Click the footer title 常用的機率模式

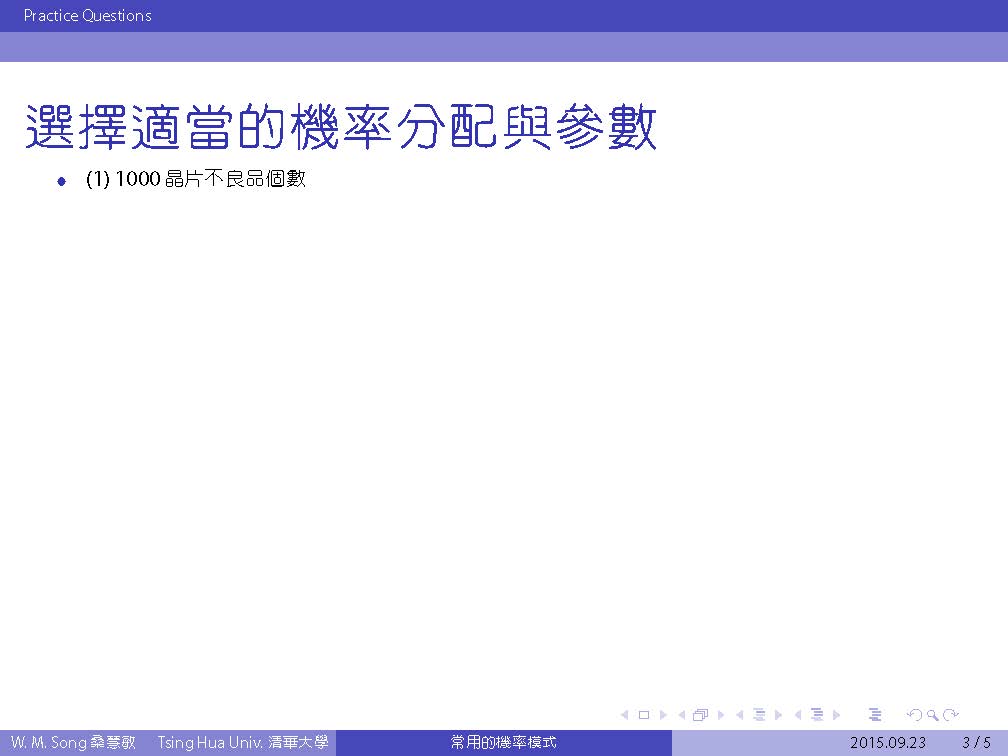point(503,743)
